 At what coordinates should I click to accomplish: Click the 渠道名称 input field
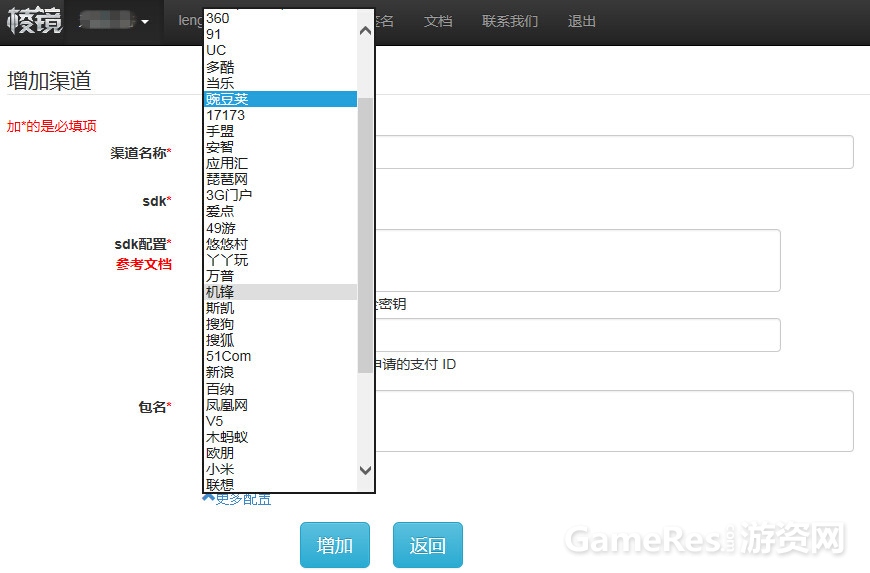pyautogui.click(x=614, y=152)
